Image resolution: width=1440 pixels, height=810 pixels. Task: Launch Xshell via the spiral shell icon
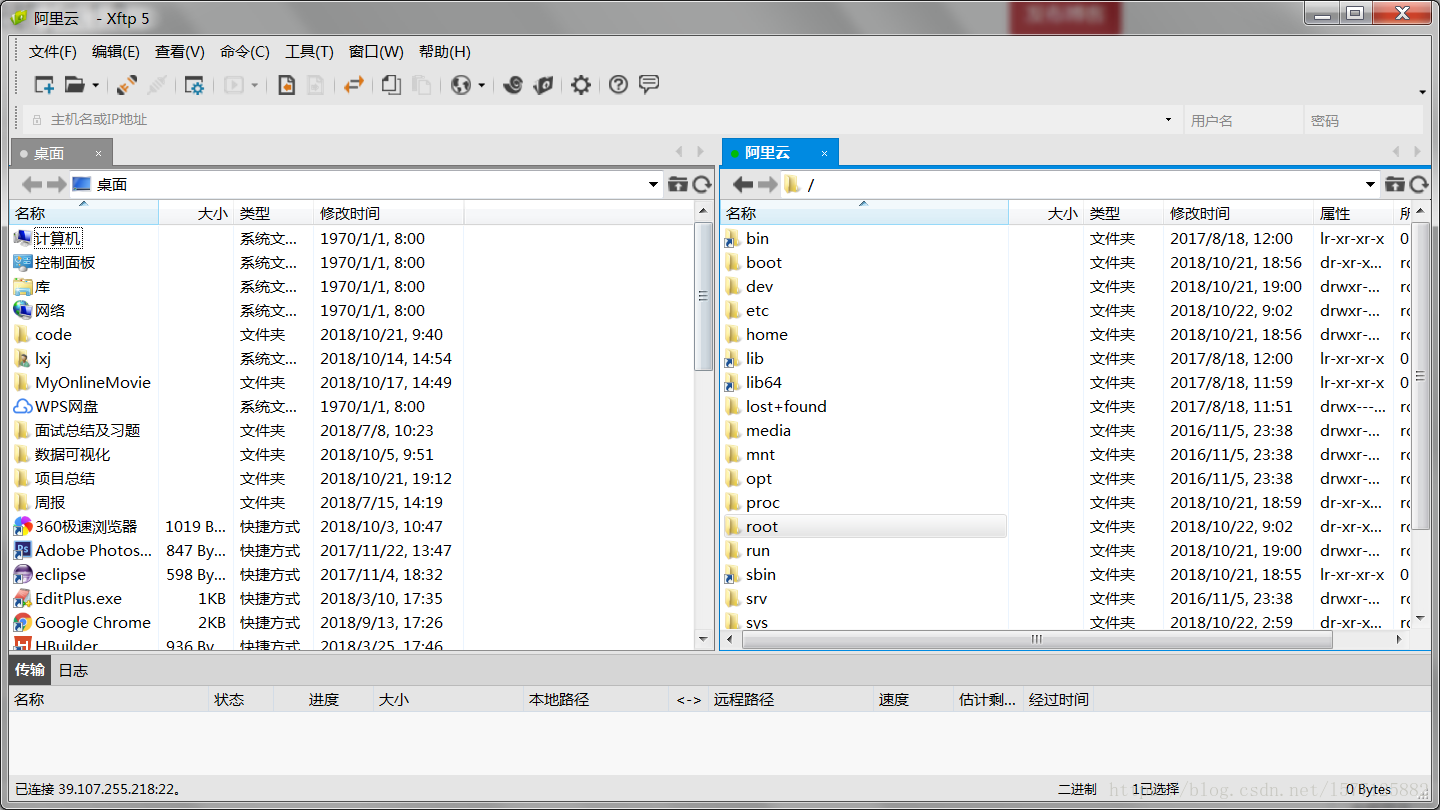coord(513,86)
